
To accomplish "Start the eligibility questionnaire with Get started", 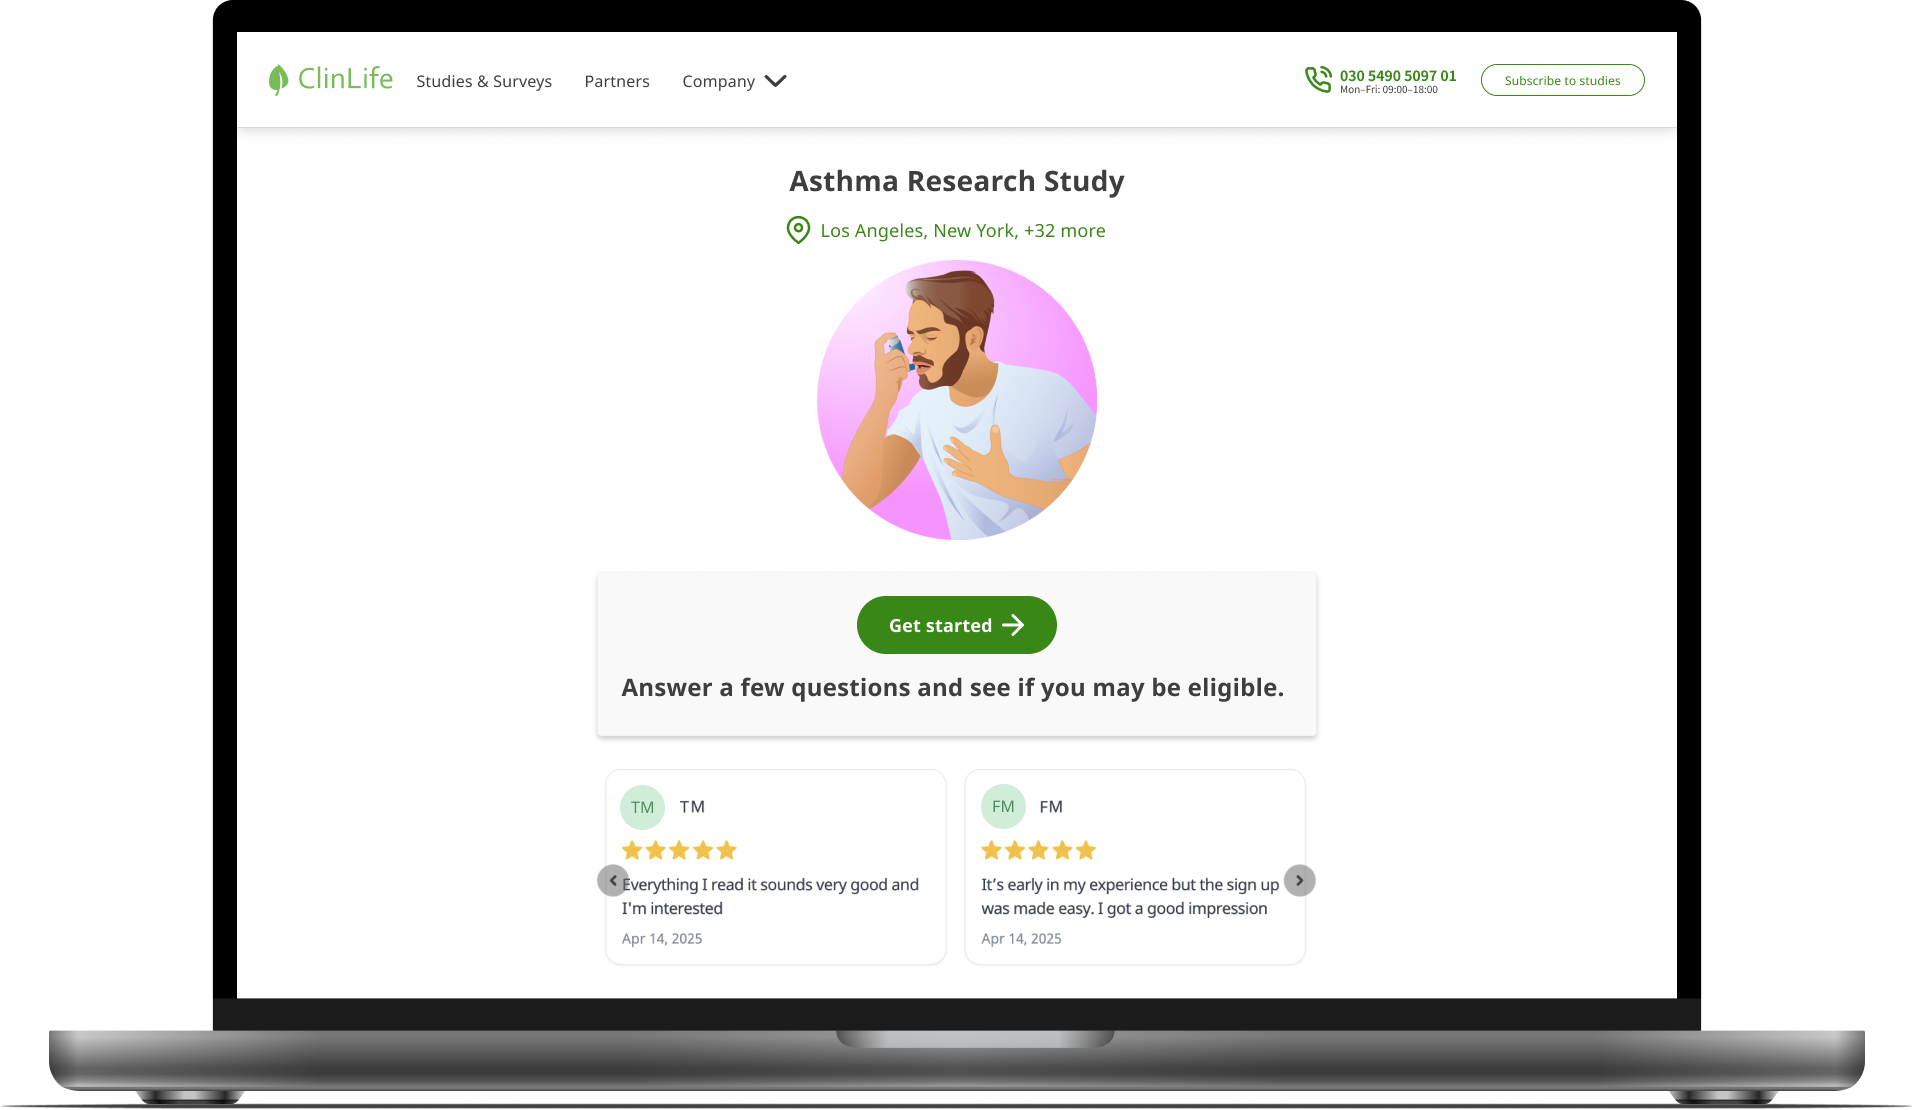I will tap(956, 625).
